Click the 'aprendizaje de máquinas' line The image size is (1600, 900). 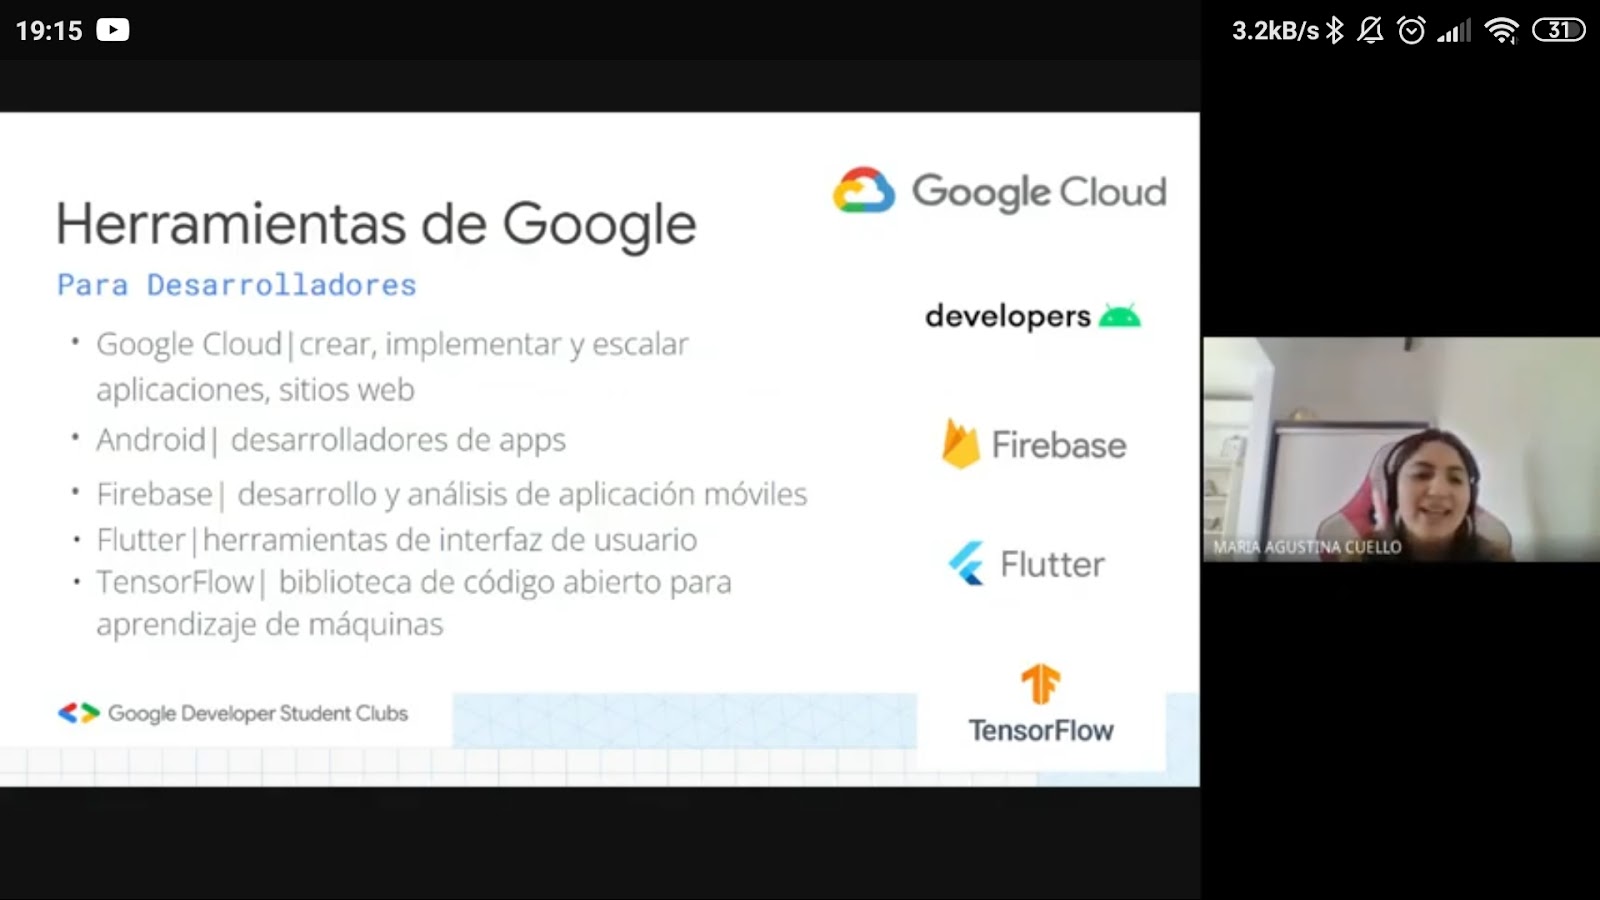pos(270,624)
